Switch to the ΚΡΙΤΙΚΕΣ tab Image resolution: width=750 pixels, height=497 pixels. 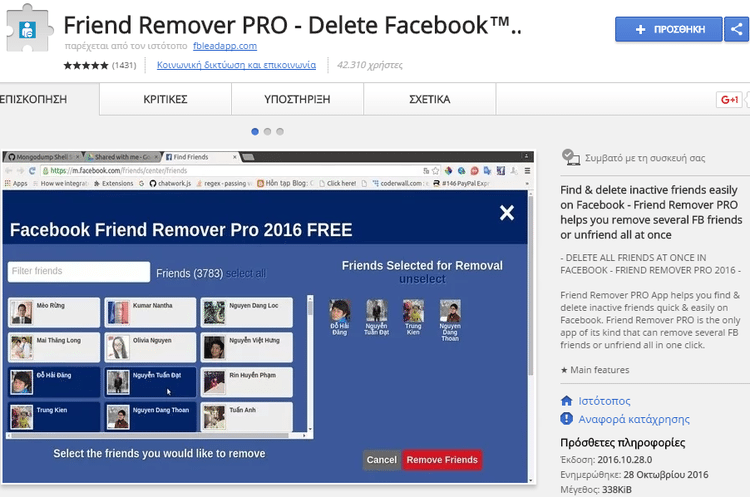(165, 99)
